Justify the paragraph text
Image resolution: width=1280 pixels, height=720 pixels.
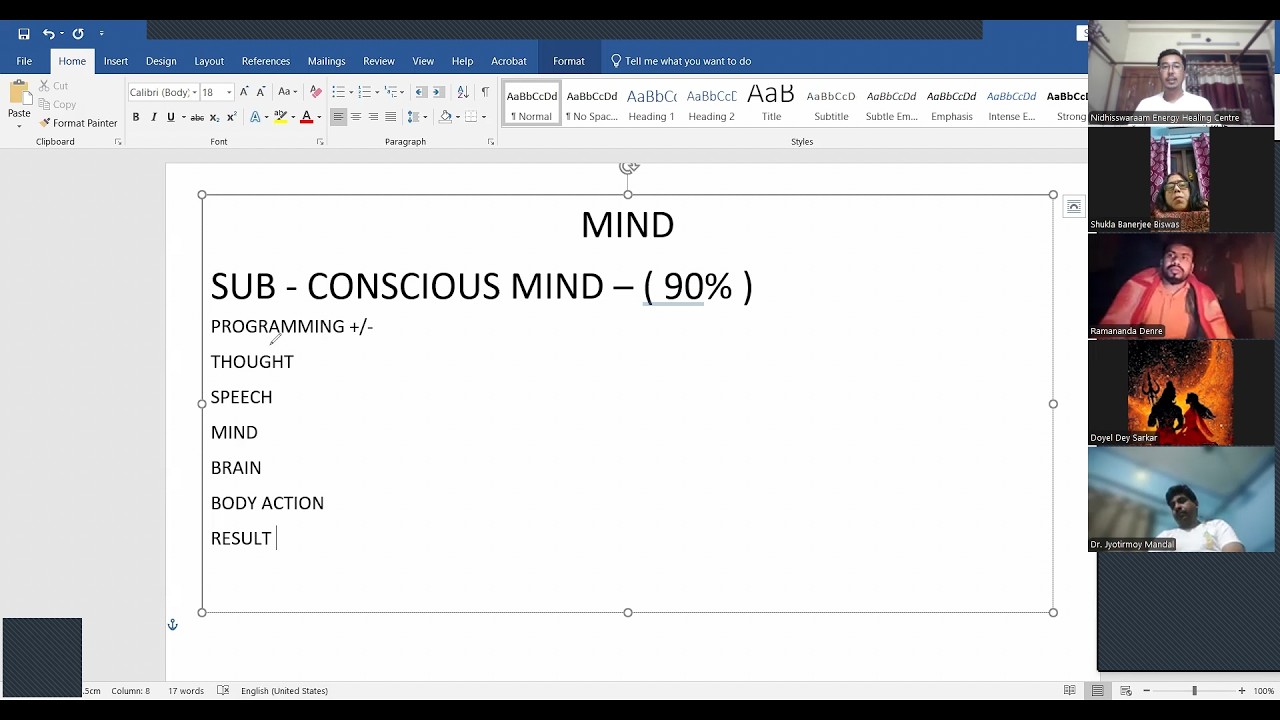click(390, 117)
